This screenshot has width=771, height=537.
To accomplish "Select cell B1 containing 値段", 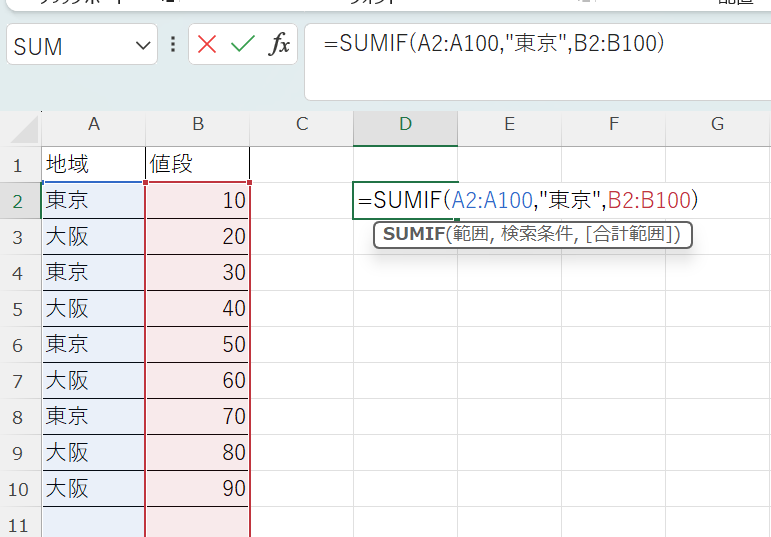I will point(198,165).
